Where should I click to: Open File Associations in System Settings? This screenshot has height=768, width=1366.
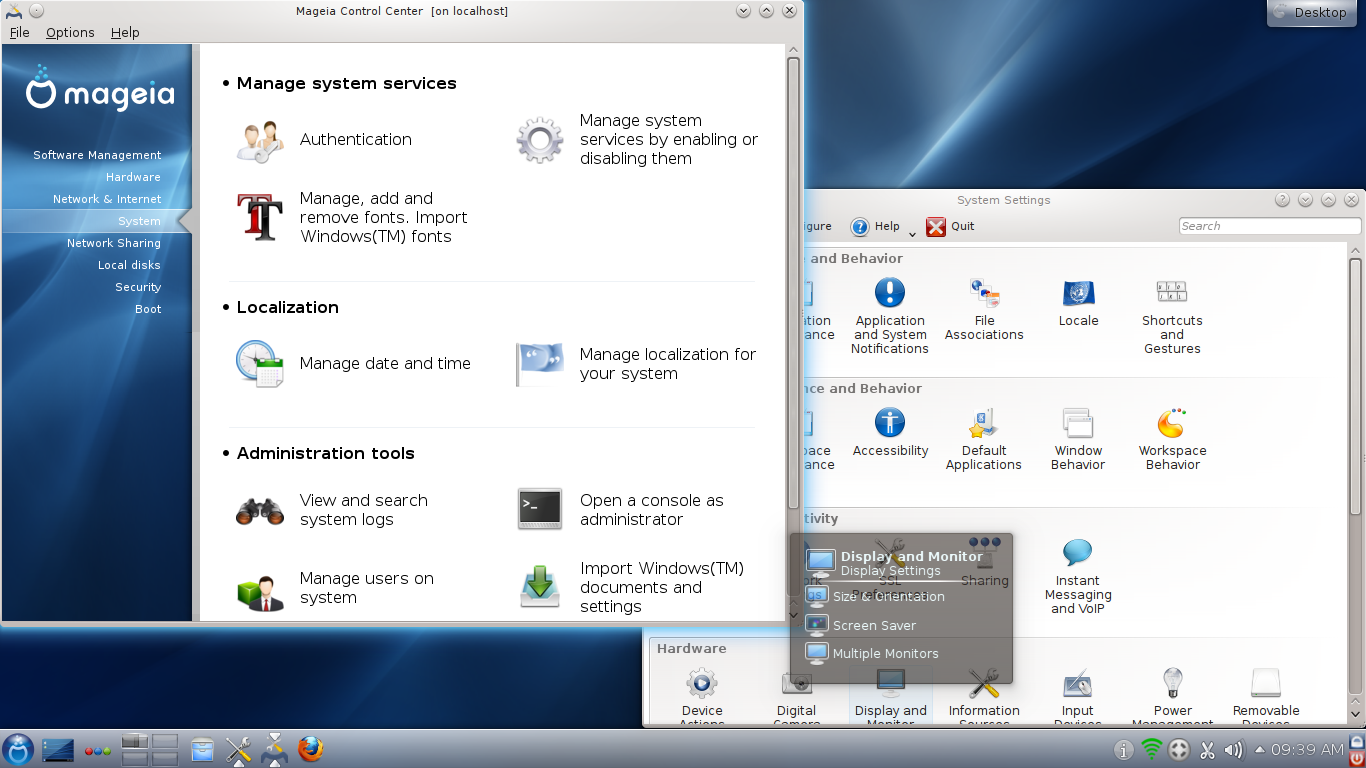pos(984,309)
